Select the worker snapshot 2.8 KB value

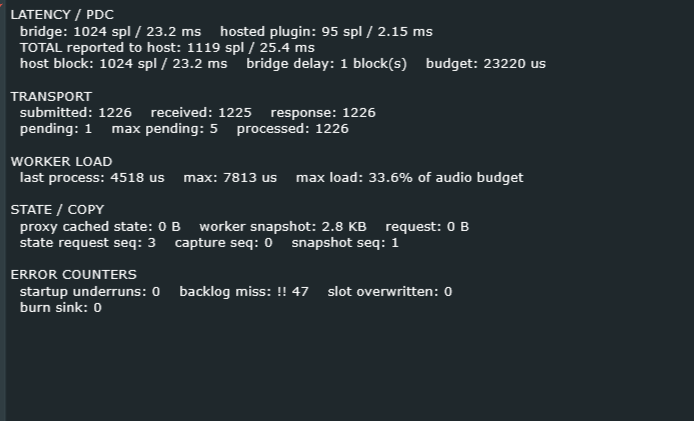[x=283, y=227]
